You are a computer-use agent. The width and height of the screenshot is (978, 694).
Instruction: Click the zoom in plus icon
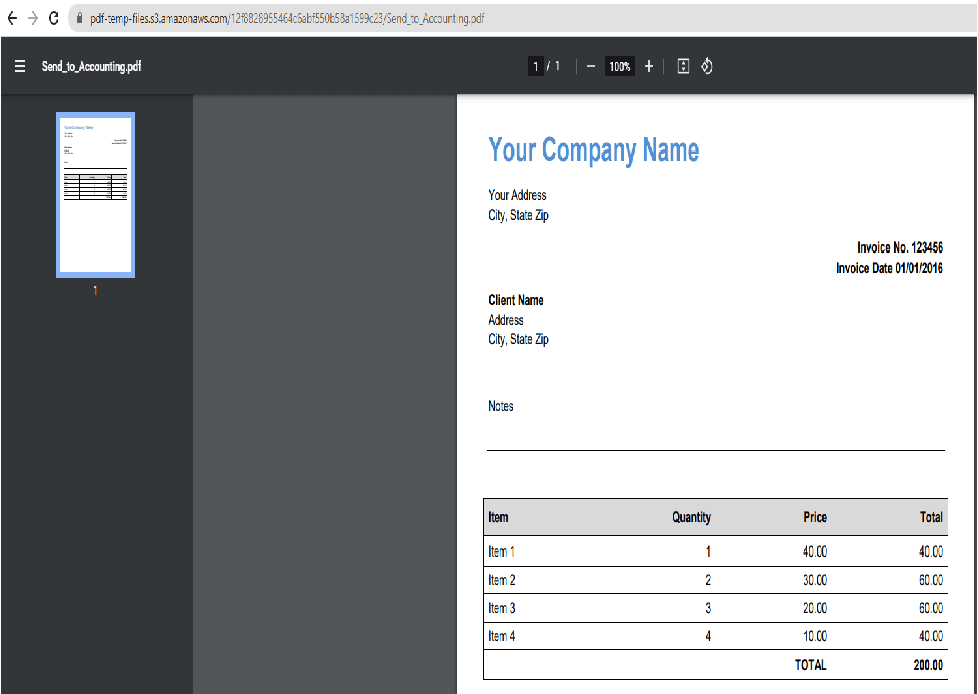(x=649, y=66)
